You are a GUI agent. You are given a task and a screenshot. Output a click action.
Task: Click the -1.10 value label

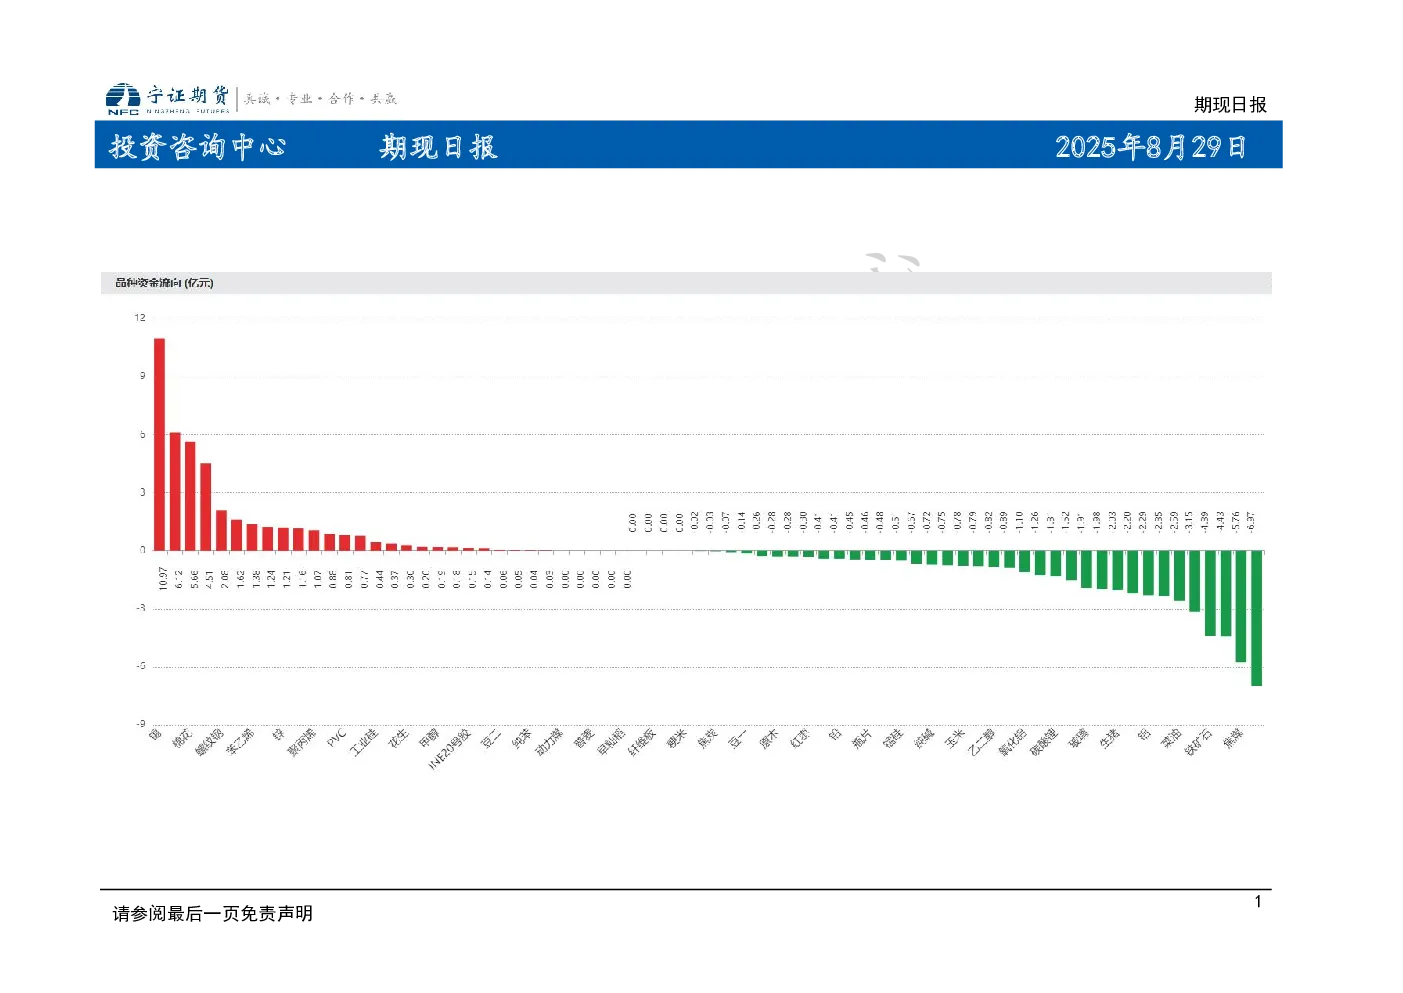(1019, 521)
